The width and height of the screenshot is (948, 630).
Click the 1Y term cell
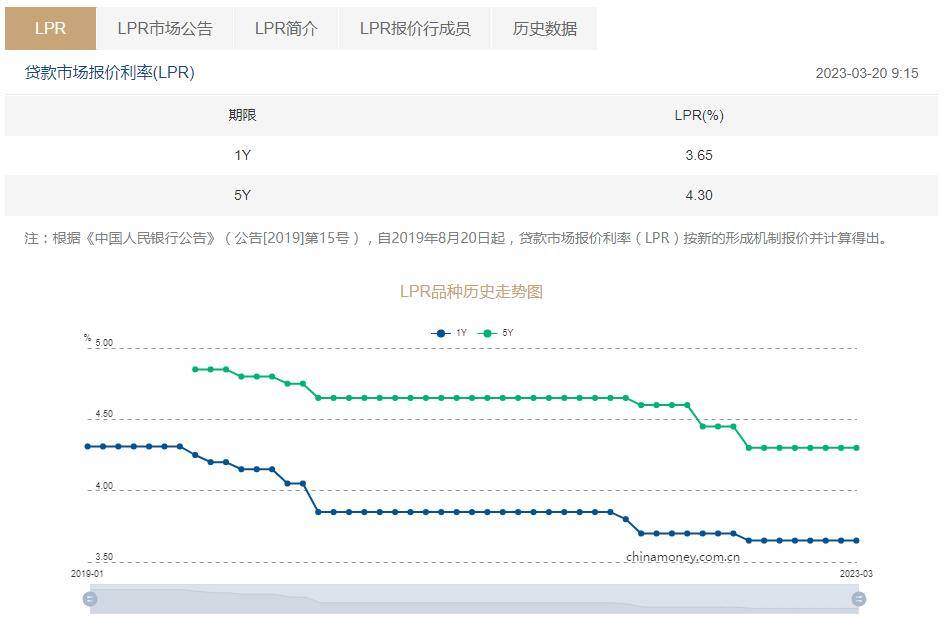point(242,155)
